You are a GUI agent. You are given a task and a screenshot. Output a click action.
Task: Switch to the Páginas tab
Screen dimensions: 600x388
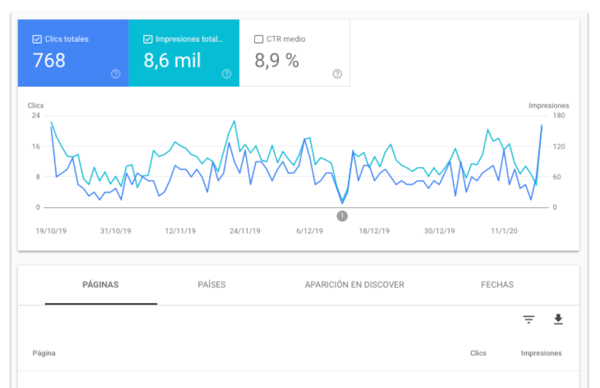tap(101, 285)
